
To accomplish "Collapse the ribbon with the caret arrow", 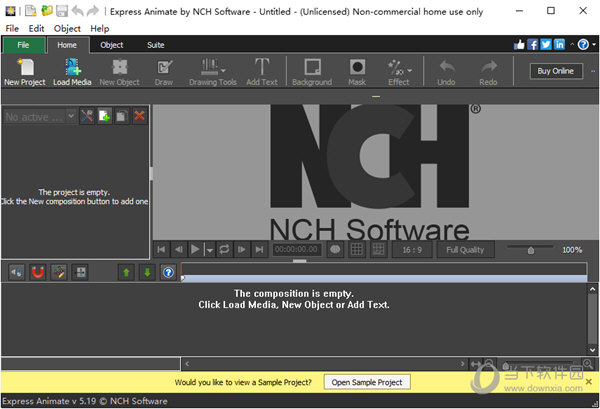I will [x=572, y=44].
